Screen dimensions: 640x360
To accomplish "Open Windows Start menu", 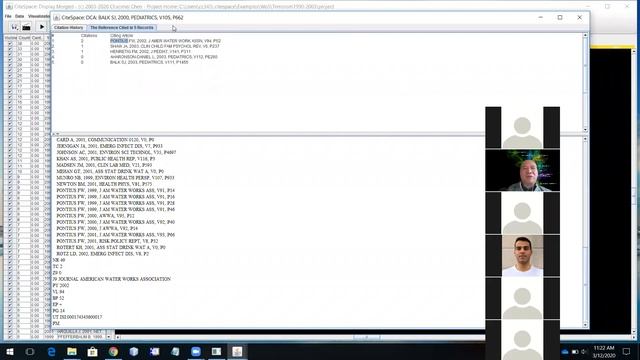I will click(9, 351).
